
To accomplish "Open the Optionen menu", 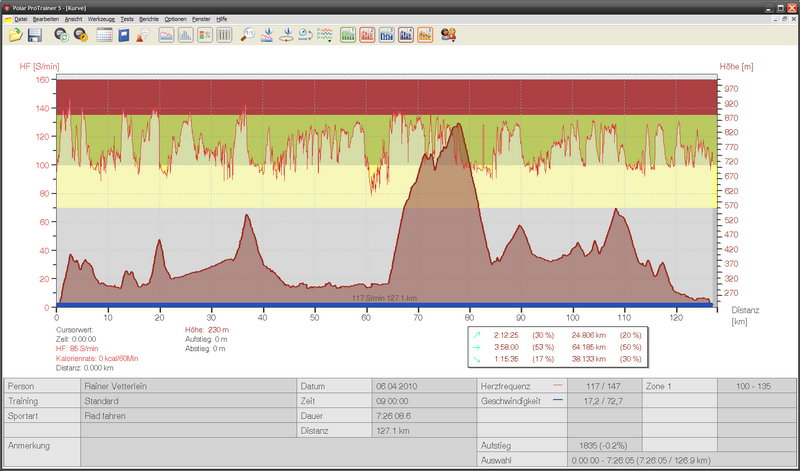I will pos(175,19).
